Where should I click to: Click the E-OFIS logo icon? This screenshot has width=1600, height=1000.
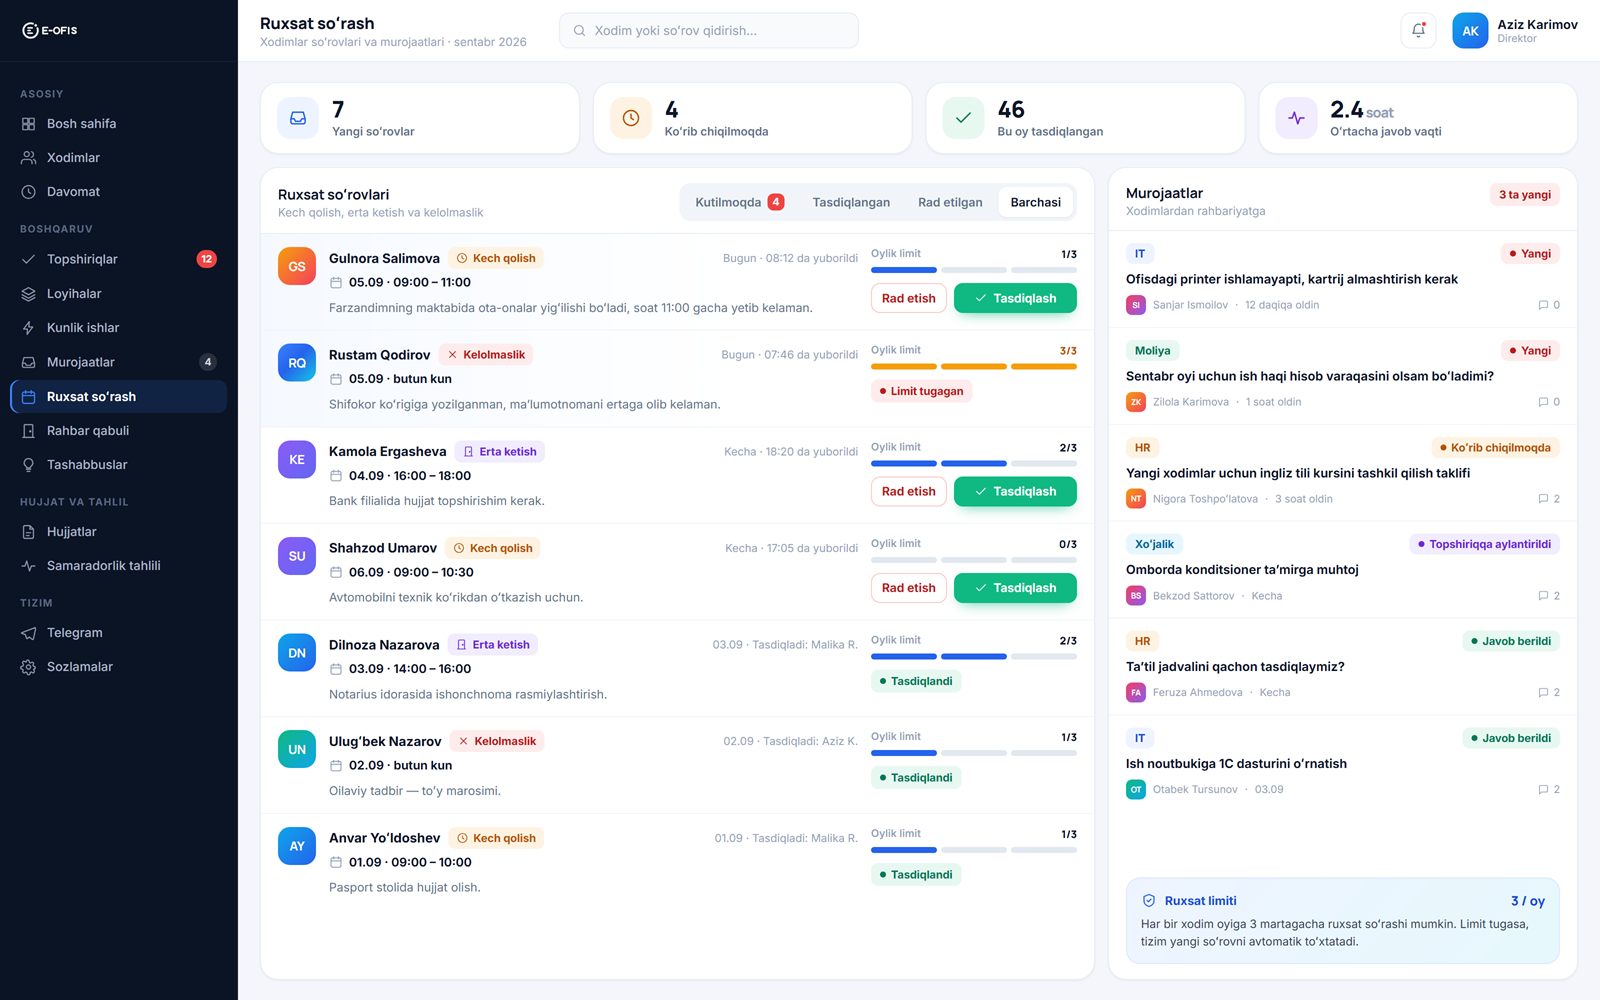pyautogui.click(x=30, y=30)
